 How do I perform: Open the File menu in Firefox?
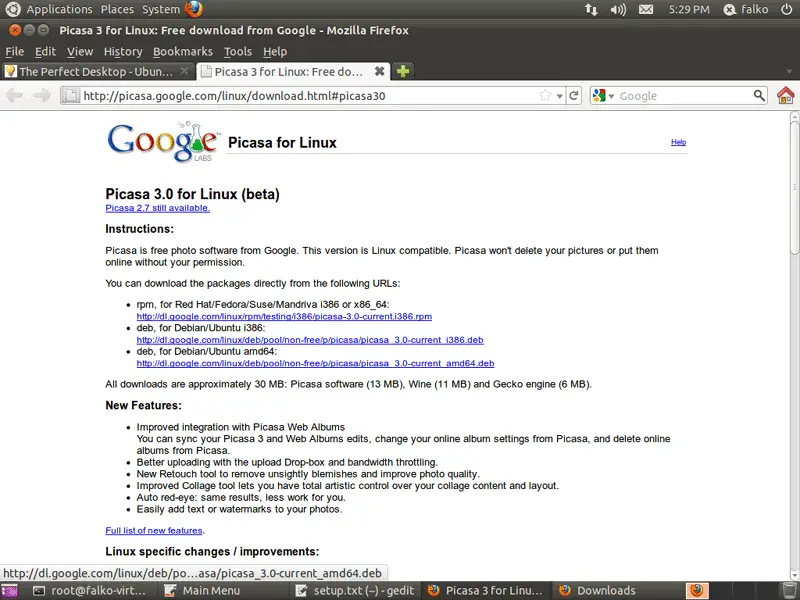(14, 52)
